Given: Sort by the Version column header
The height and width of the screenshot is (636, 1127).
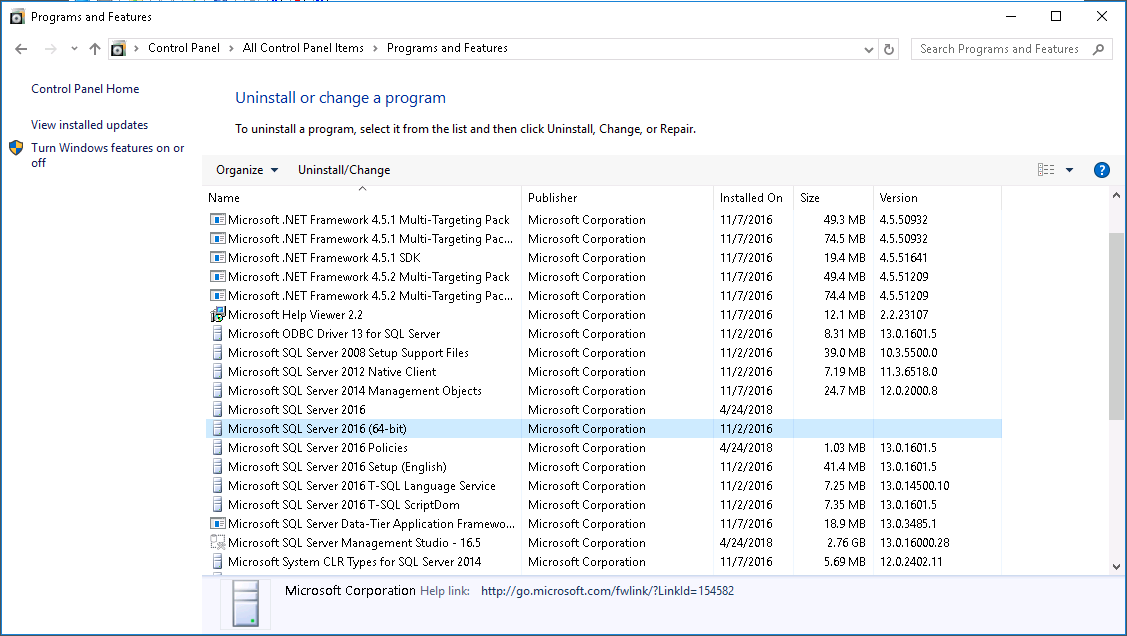Looking at the screenshot, I should (937, 198).
